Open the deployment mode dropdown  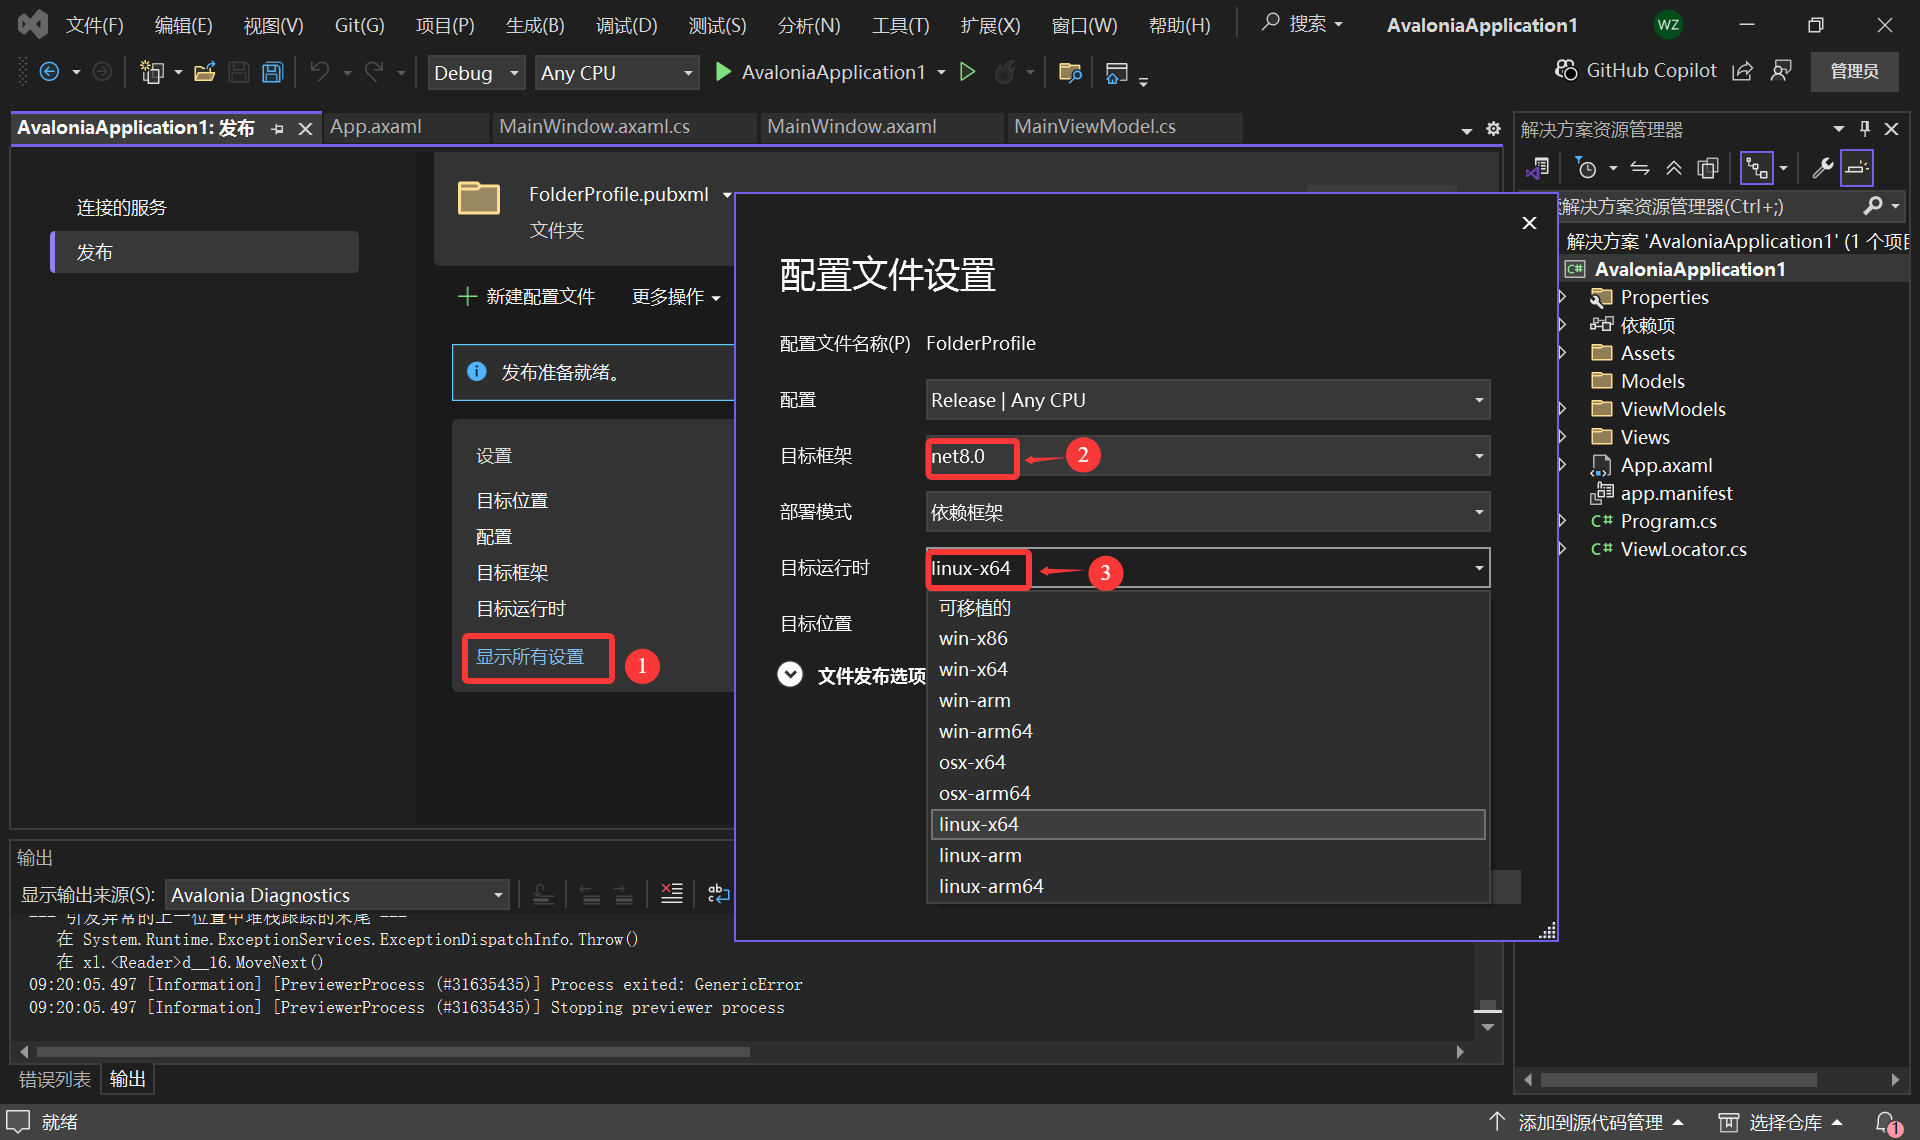1208,512
